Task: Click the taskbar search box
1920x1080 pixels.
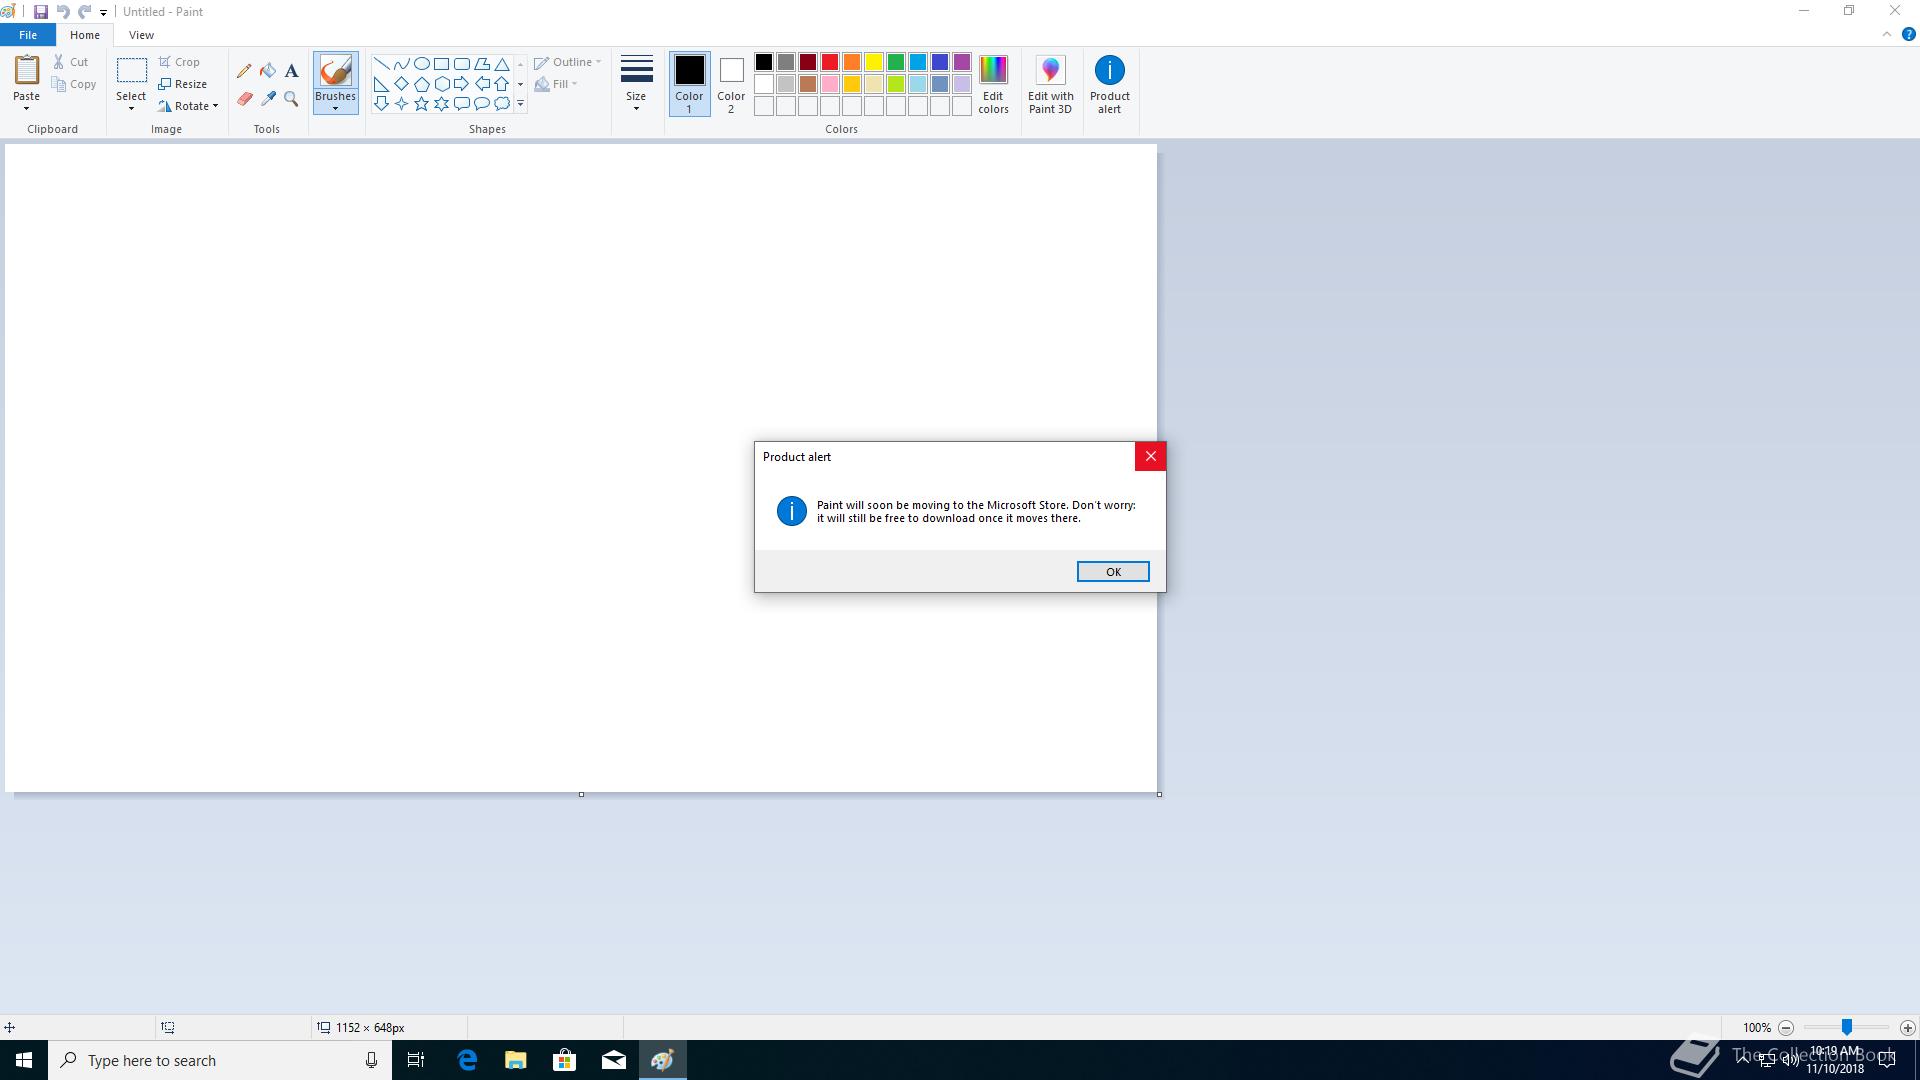Action: [x=220, y=1060]
